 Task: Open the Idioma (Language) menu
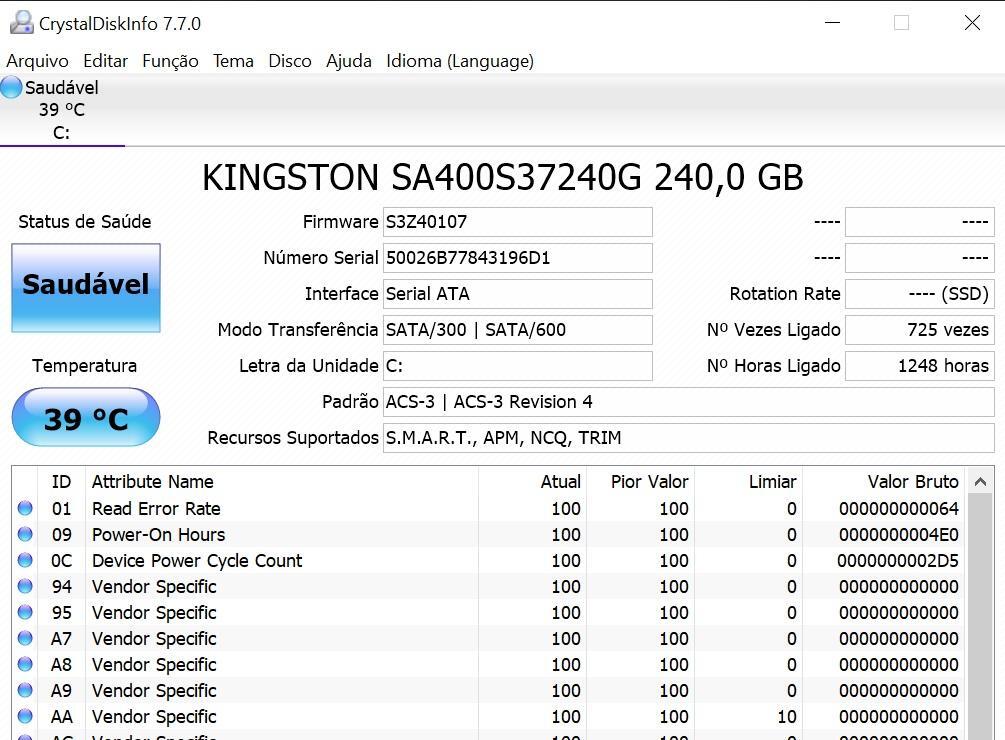[x=460, y=61]
